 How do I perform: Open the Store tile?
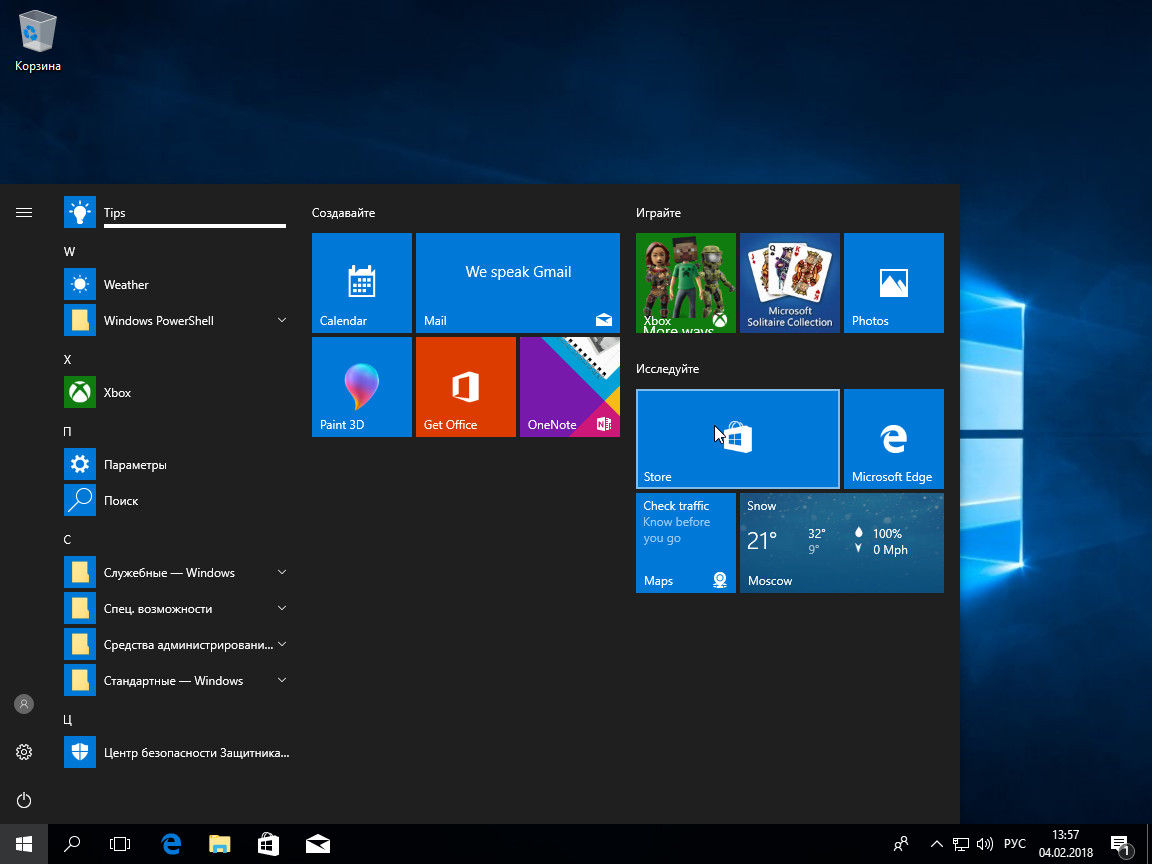(737, 438)
